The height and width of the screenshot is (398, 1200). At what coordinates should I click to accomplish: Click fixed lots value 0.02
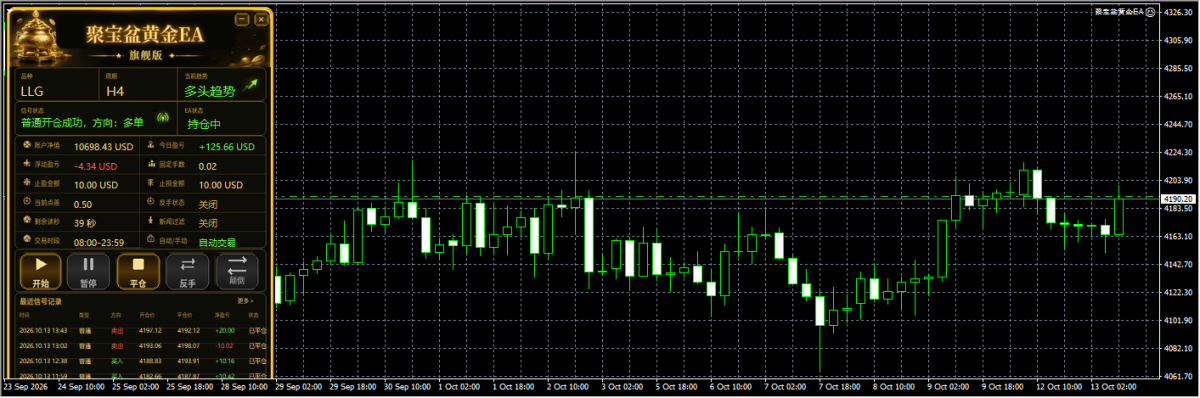[207, 166]
